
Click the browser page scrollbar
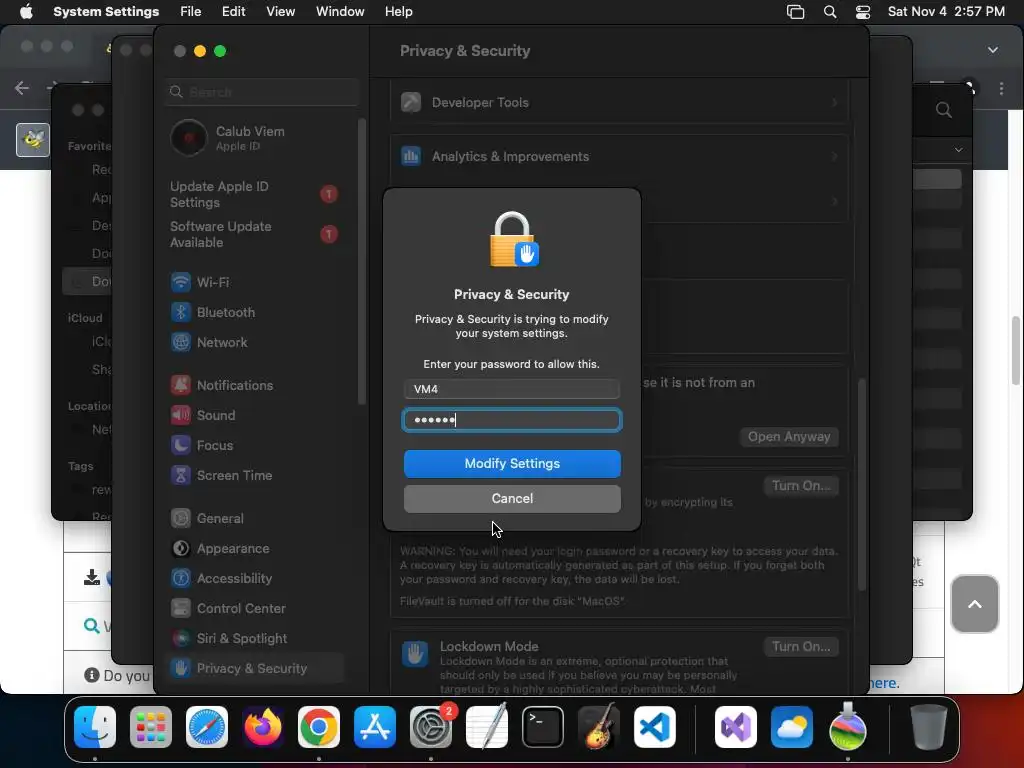pyautogui.click(x=1016, y=351)
